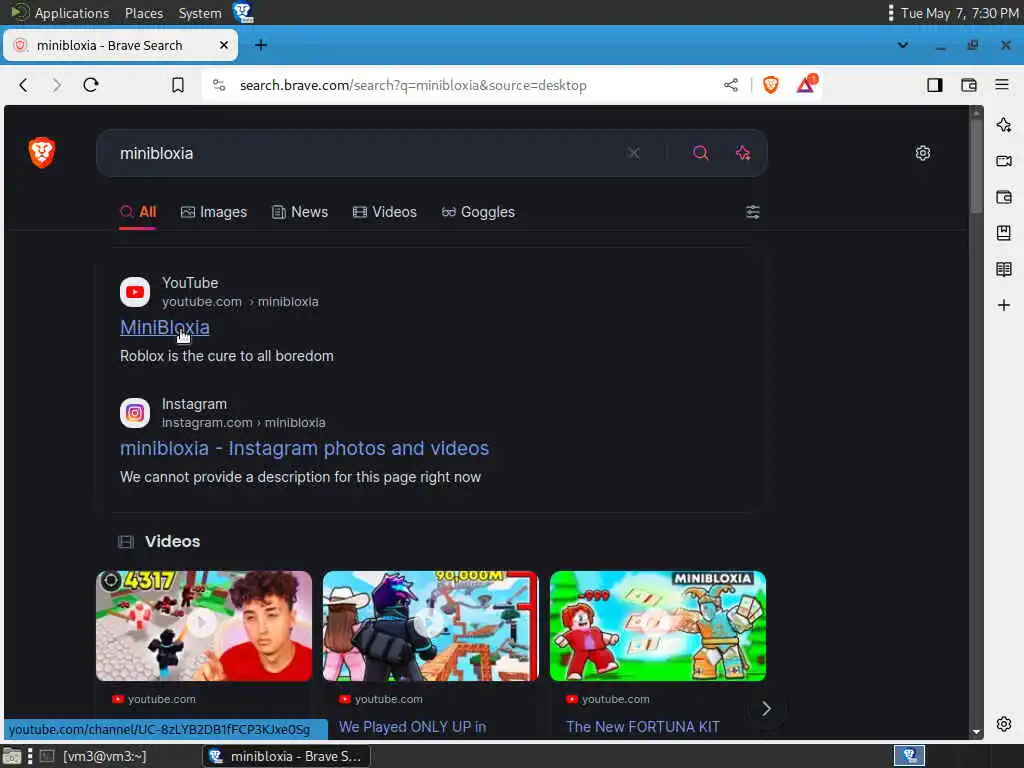Open Bookmarks panel in sidebar
The width and height of the screenshot is (1024, 768).
pos(1004,232)
